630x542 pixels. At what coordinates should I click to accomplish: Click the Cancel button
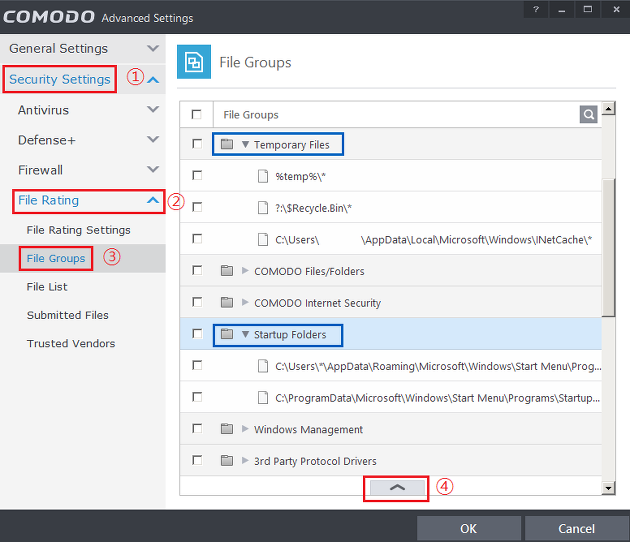(577, 528)
